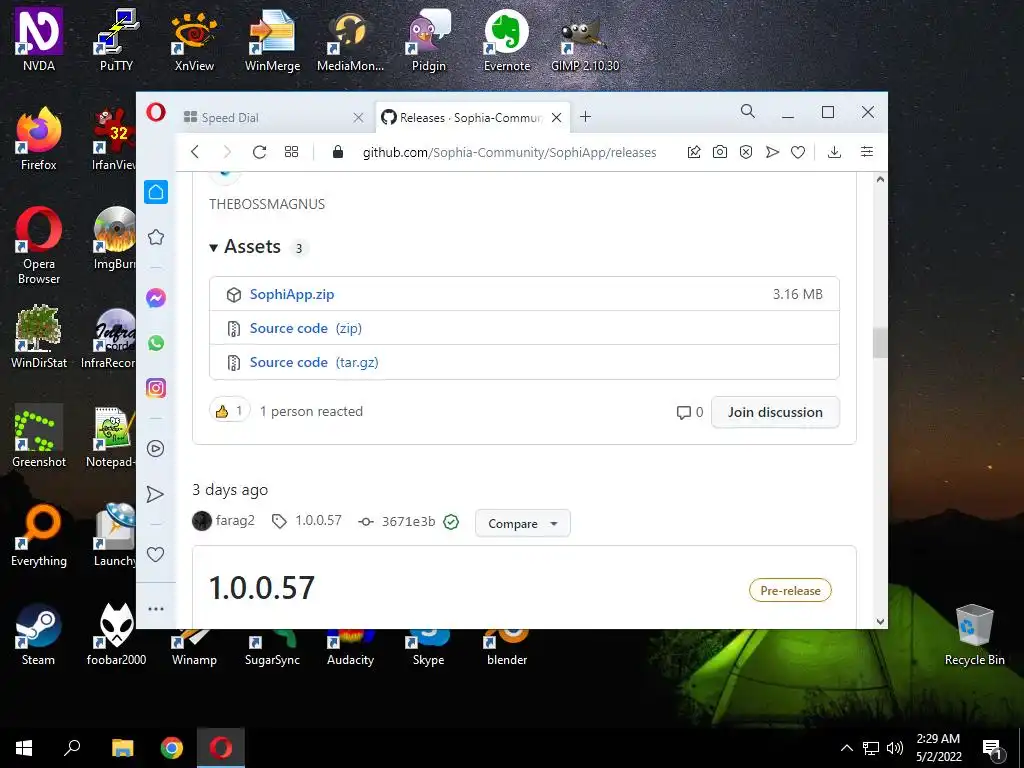Viewport: 1024px width, 768px height.
Task: Open the Player icon in Opera sidebar
Action: [155, 449]
